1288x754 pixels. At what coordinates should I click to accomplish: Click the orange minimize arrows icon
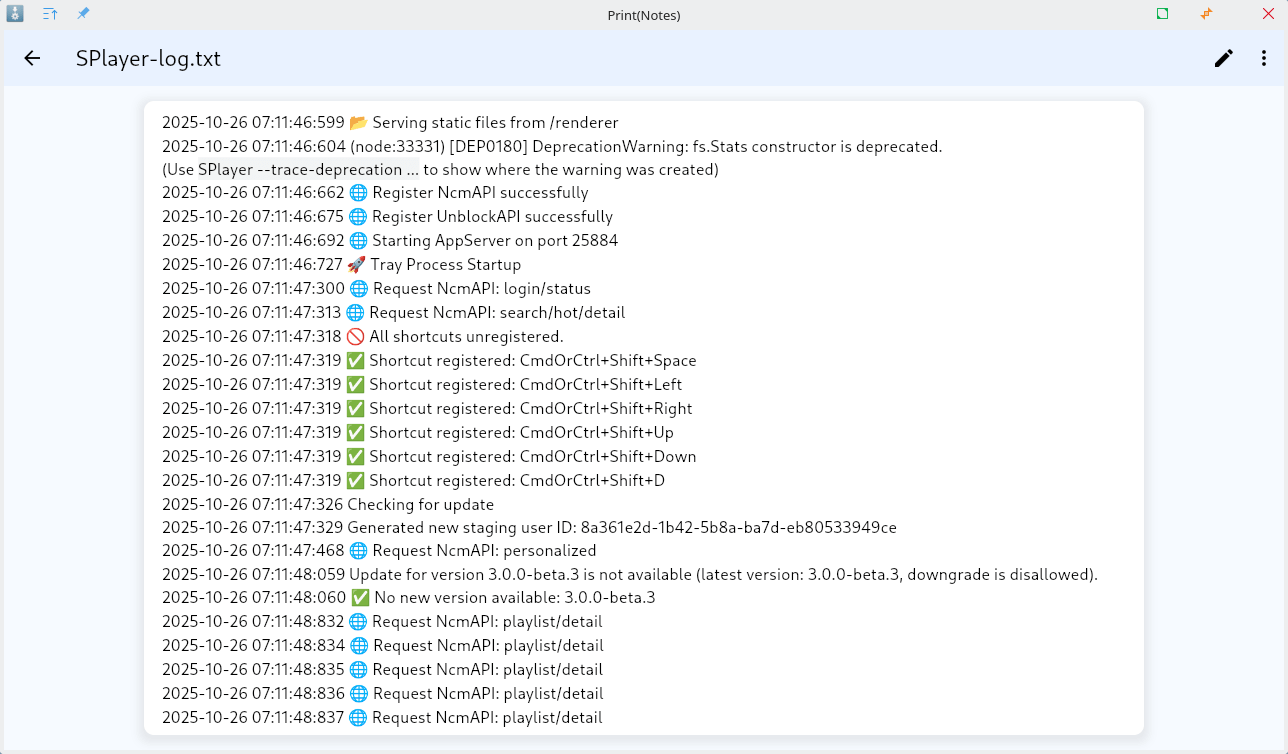coord(1206,14)
